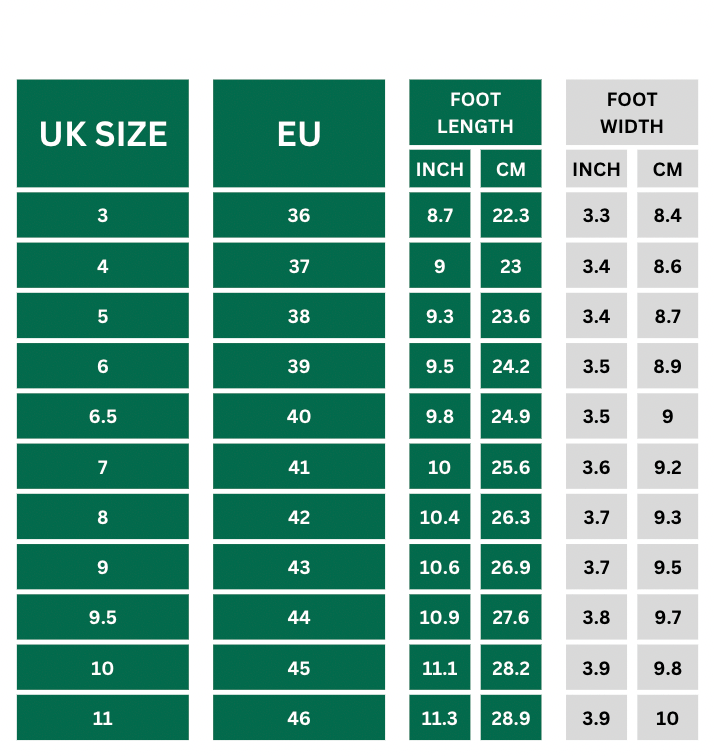Click the 10 cm foot width cell

[x=668, y=718]
